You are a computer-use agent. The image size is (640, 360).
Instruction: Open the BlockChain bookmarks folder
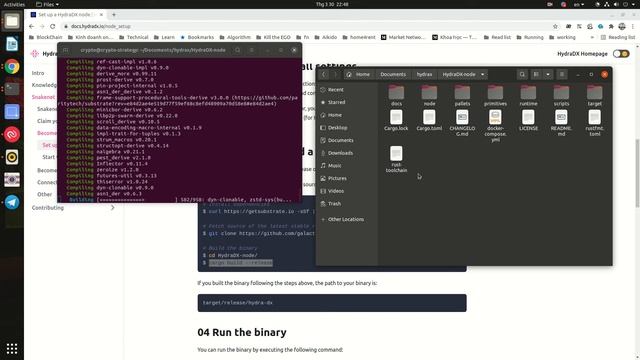point(46,37)
